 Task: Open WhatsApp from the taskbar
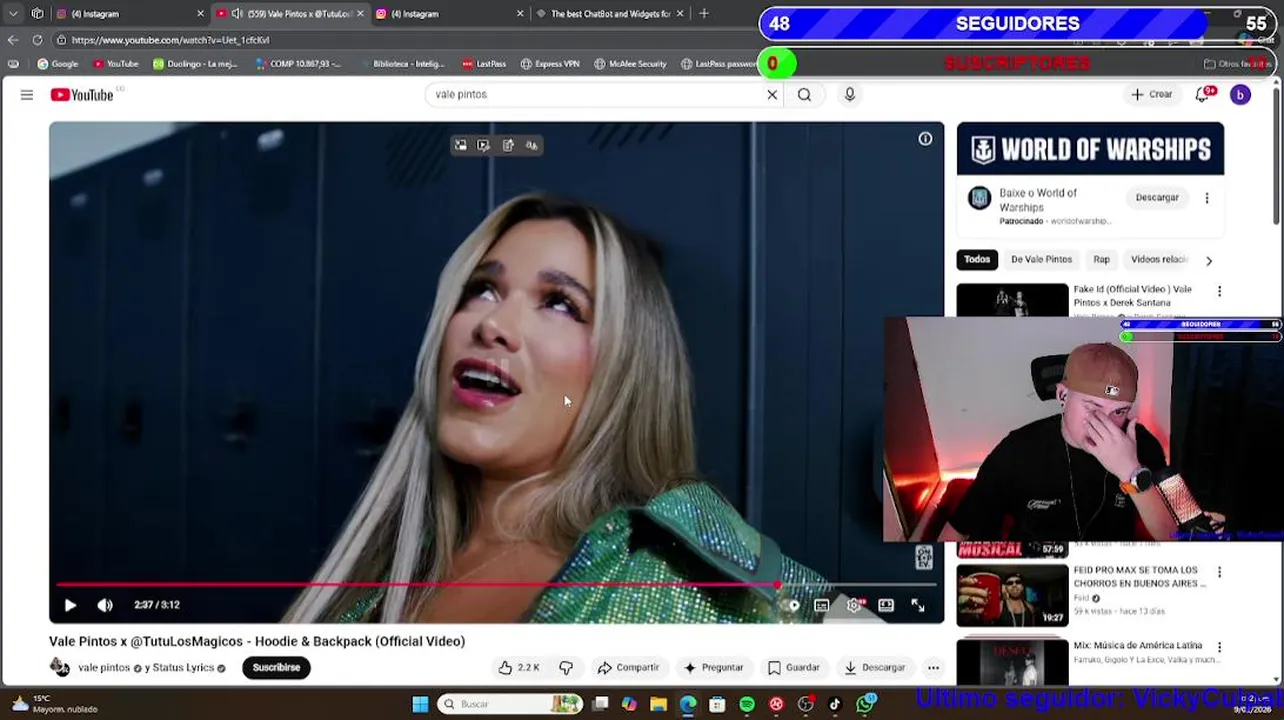865,705
